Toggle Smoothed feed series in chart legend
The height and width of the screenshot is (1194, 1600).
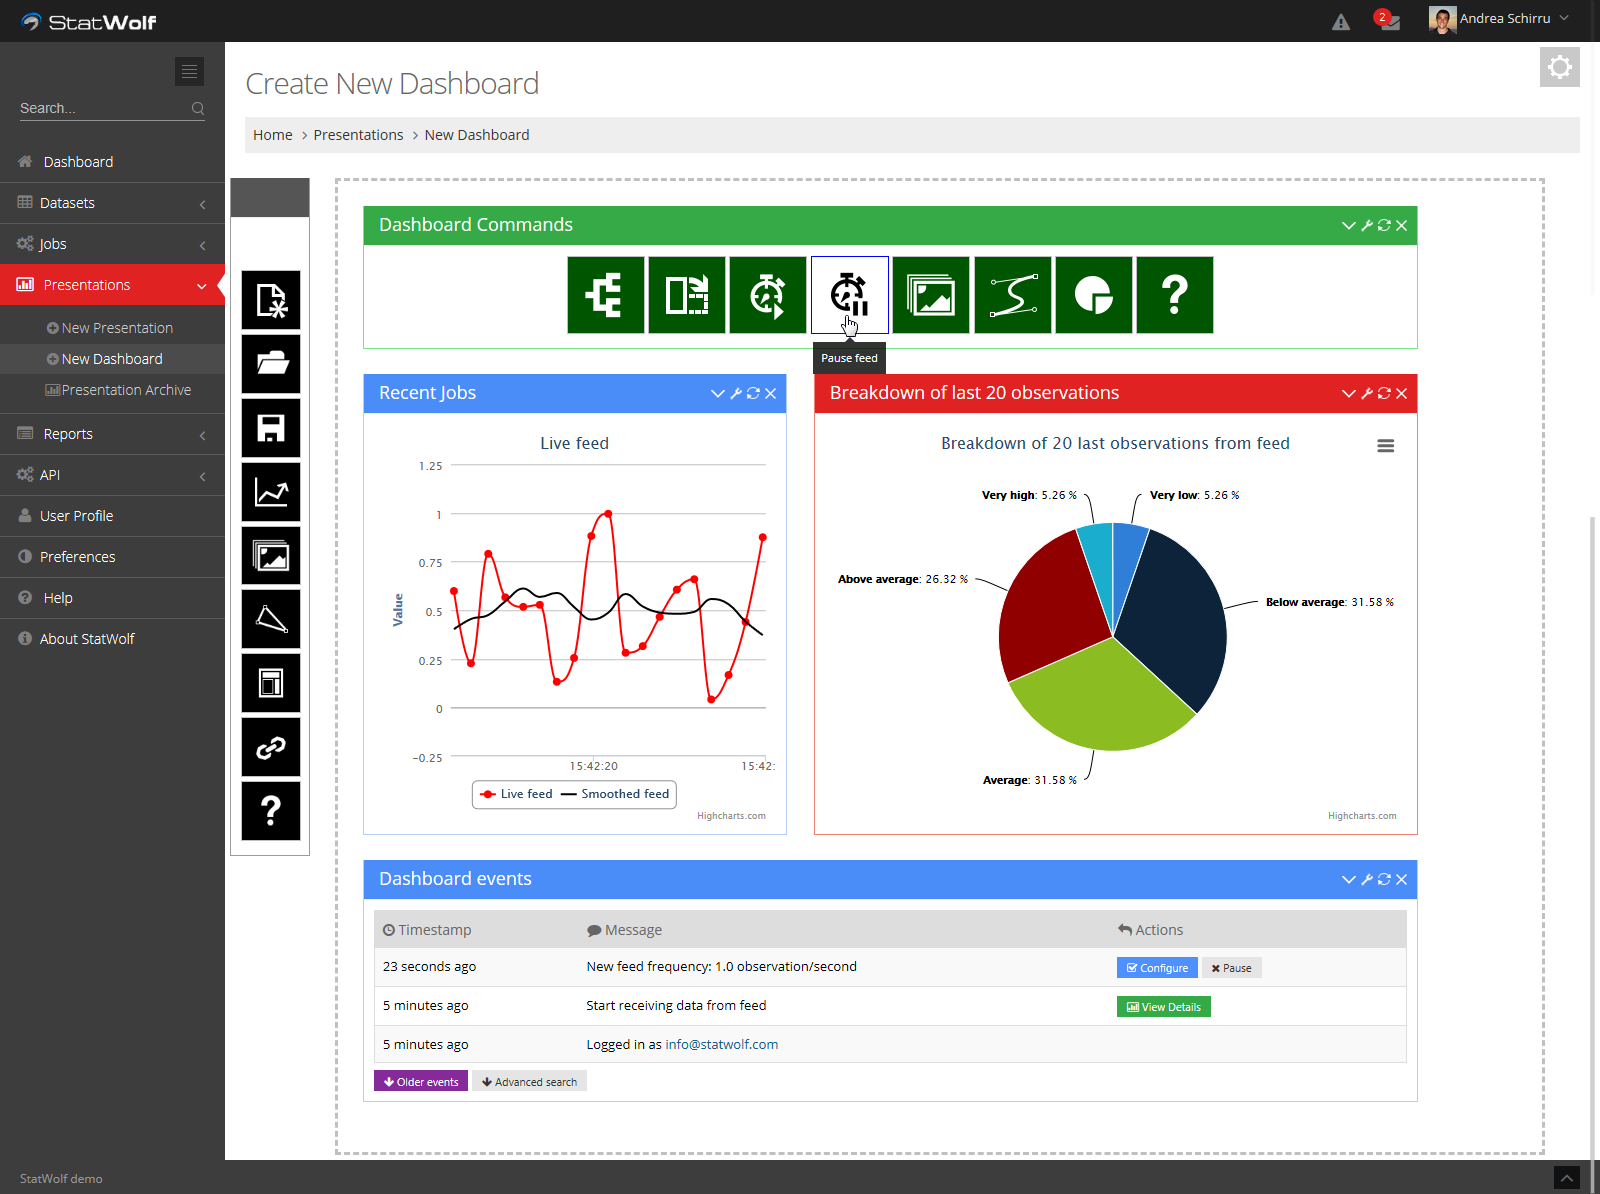[x=615, y=794]
